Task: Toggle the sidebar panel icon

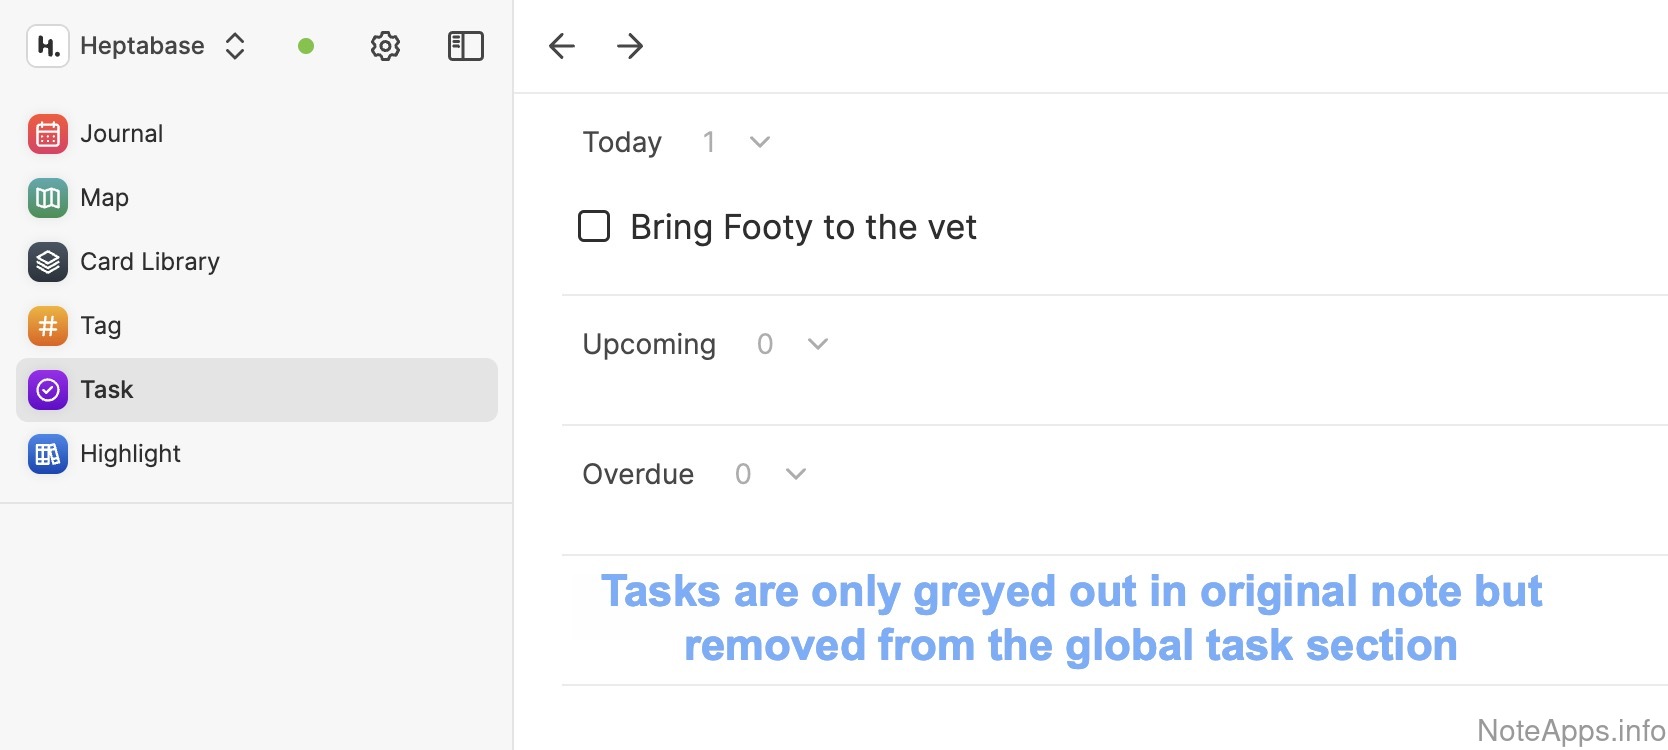Action: [466, 46]
